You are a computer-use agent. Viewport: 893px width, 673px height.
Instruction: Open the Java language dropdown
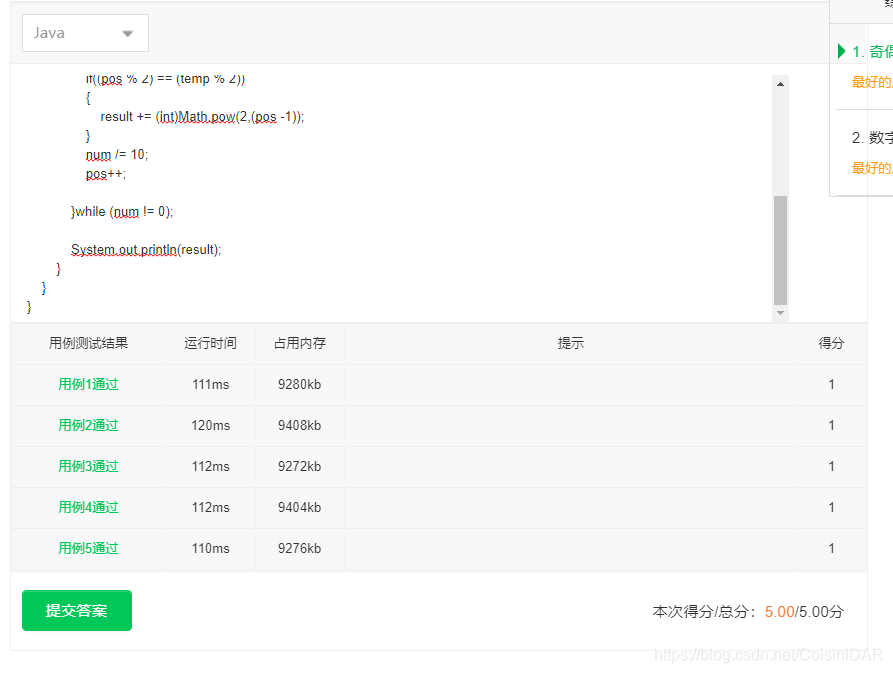click(x=85, y=33)
